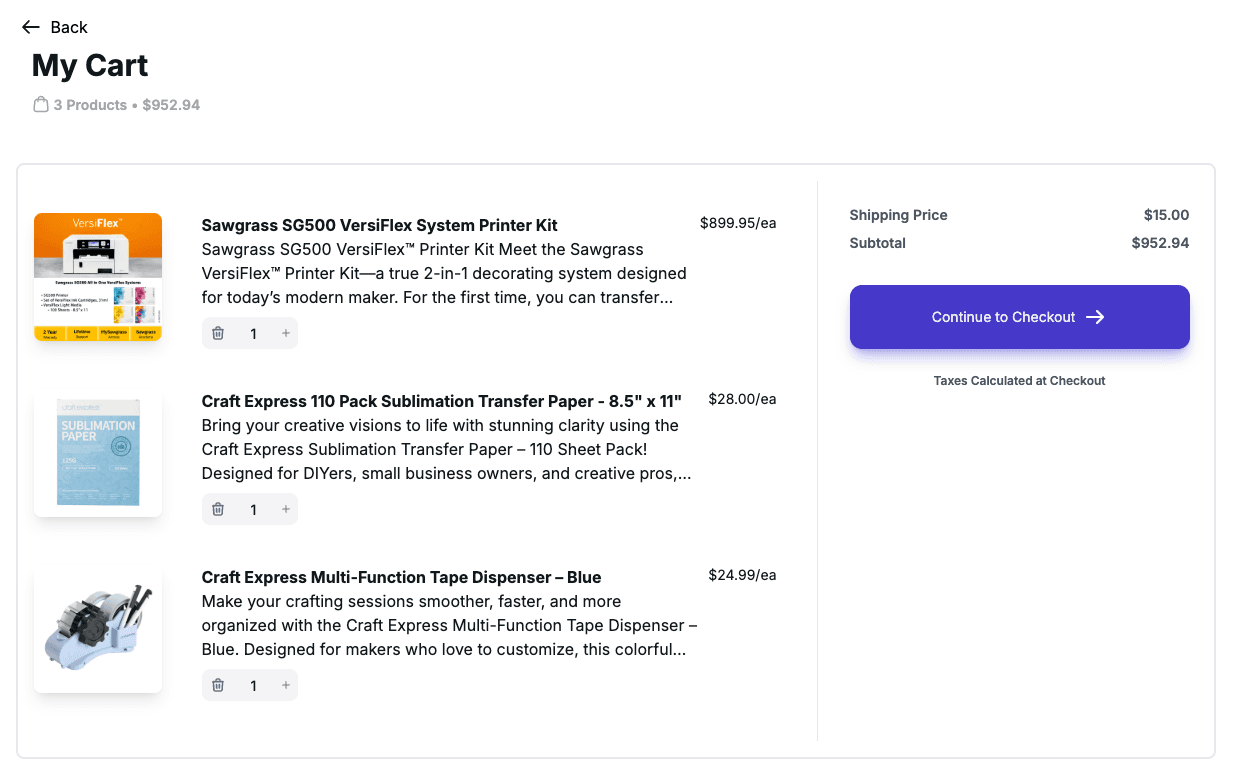Click the Subtotal label

pyautogui.click(x=878, y=243)
